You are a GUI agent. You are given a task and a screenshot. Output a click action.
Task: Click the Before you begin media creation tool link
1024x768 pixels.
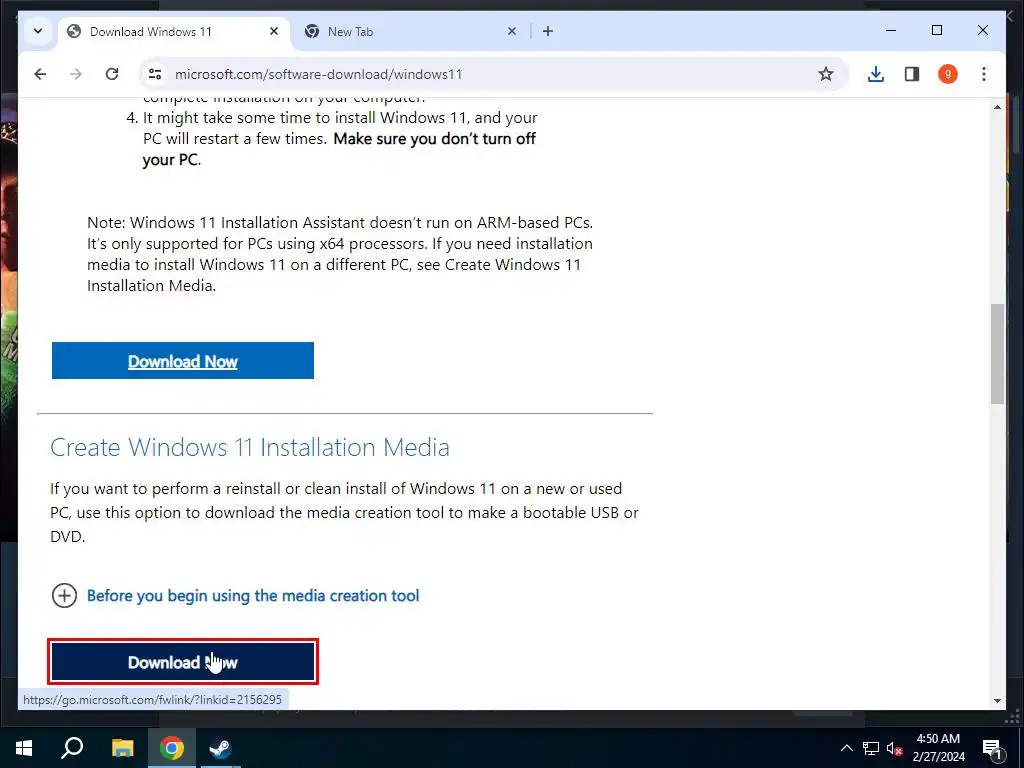pyautogui.click(x=253, y=596)
